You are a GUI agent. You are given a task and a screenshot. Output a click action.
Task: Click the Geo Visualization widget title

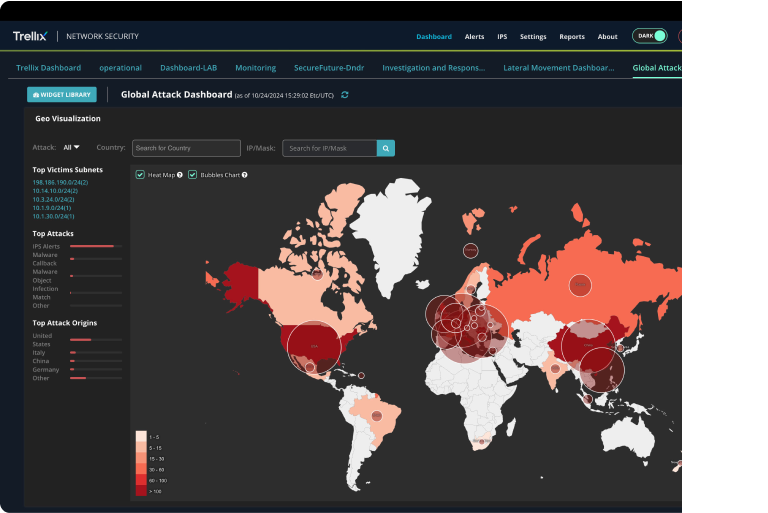tap(68, 119)
